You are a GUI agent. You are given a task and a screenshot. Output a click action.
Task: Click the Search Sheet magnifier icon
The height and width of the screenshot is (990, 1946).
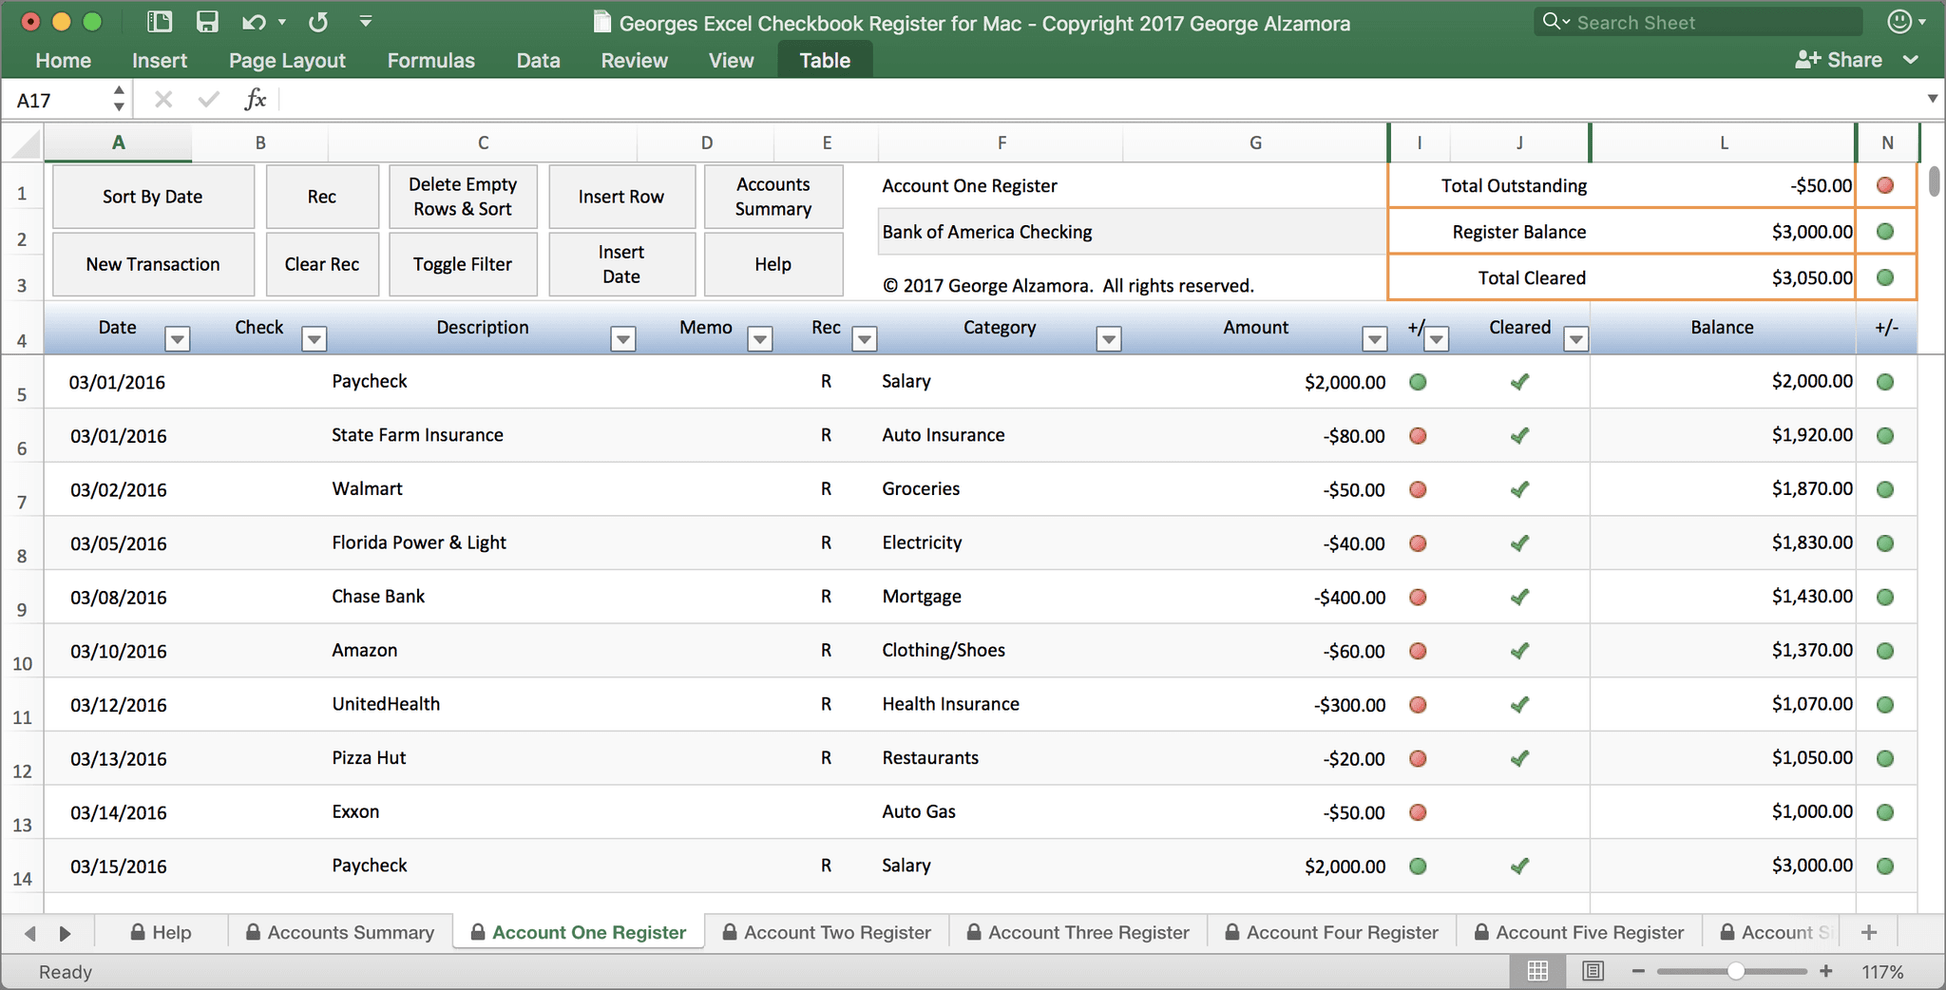[1551, 21]
